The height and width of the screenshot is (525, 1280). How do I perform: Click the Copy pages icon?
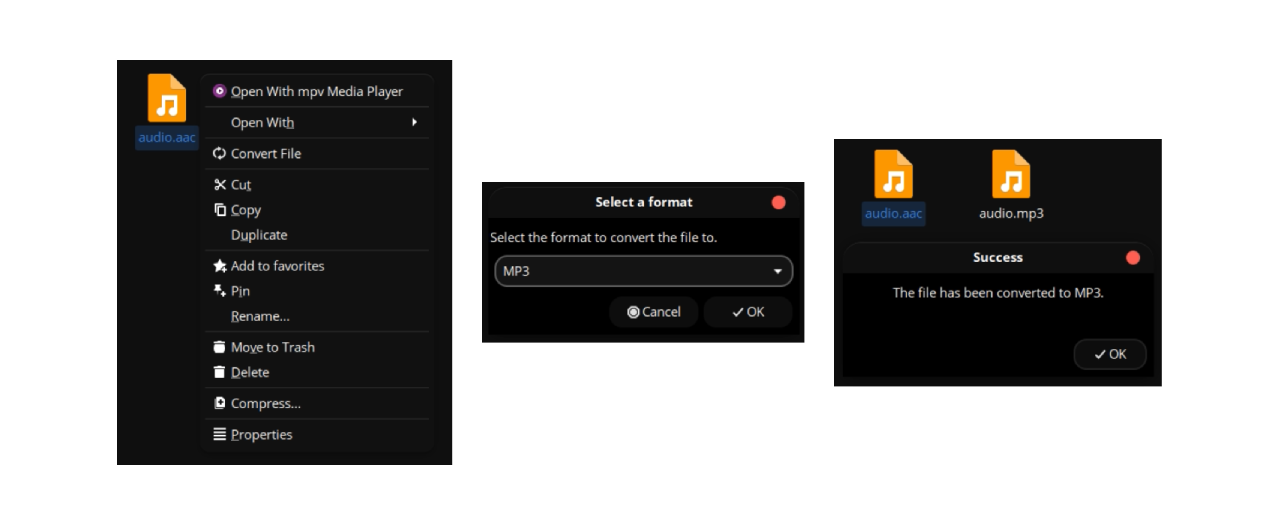click(220, 210)
